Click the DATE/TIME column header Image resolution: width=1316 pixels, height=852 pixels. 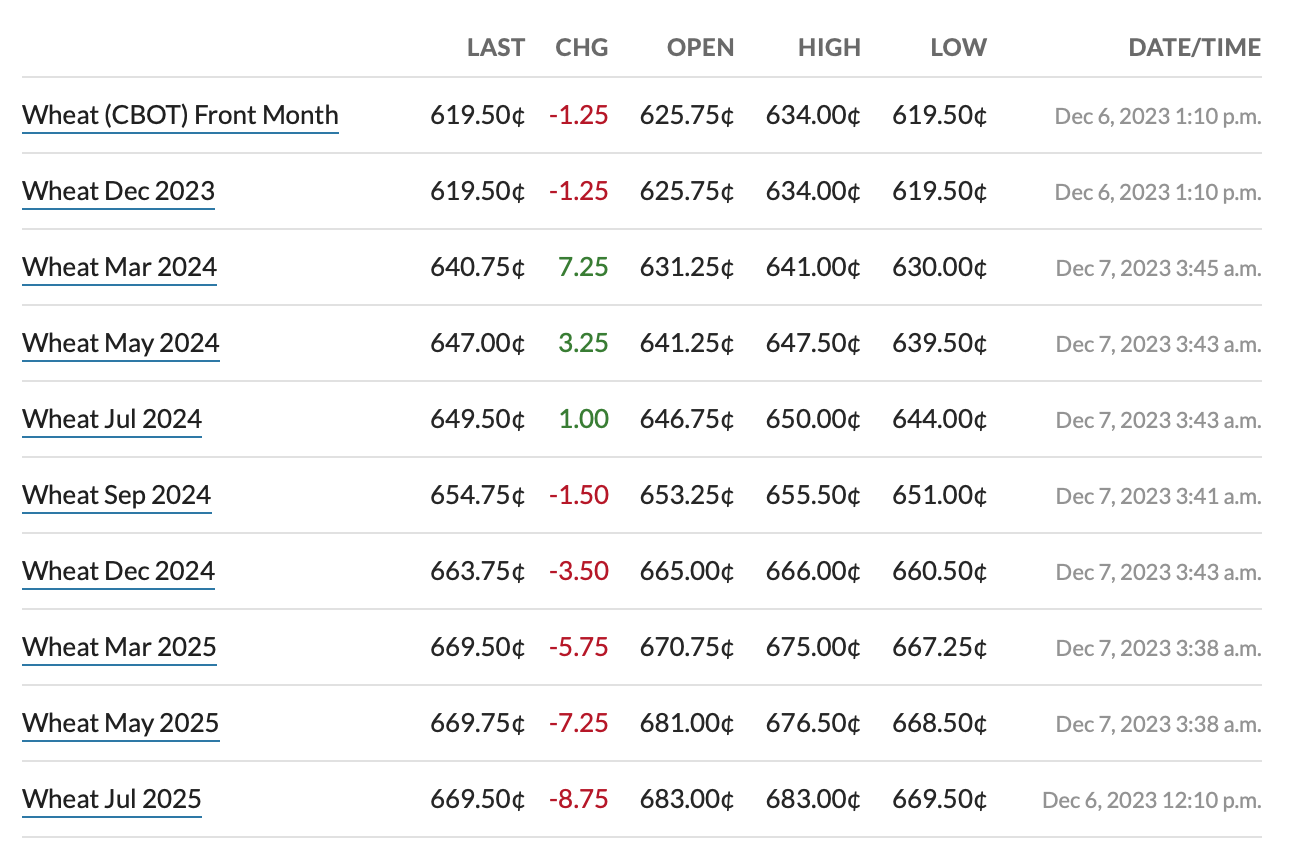pos(1195,47)
